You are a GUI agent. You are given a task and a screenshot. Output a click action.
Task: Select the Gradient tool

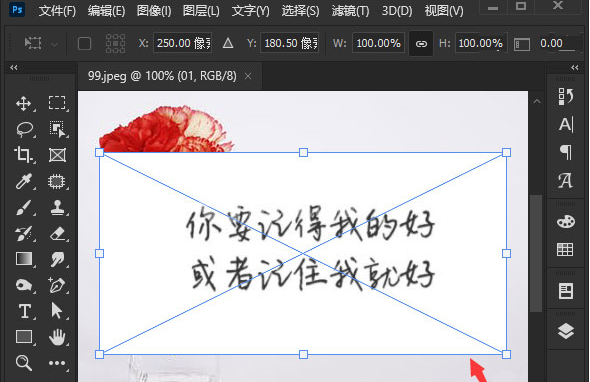point(24,259)
